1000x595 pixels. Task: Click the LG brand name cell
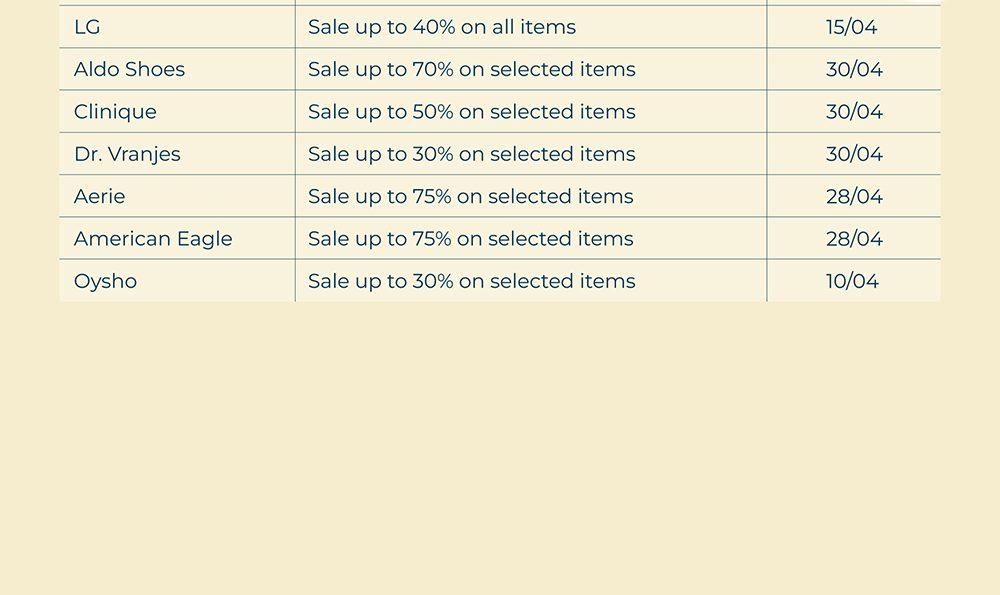point(87,27)
